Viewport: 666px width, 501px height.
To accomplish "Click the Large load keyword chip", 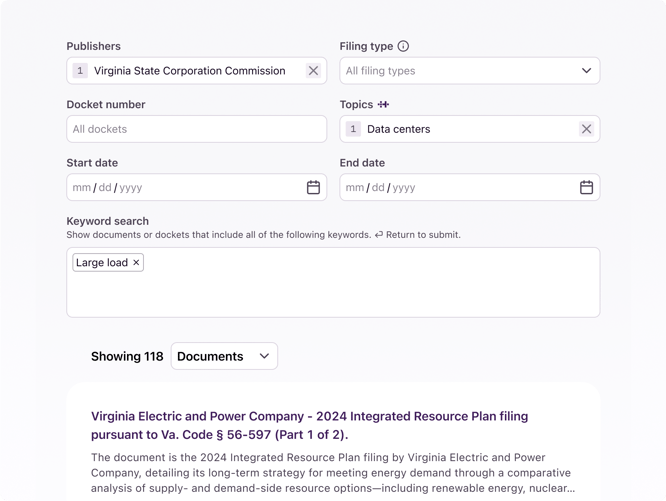I will pos(101,263).
